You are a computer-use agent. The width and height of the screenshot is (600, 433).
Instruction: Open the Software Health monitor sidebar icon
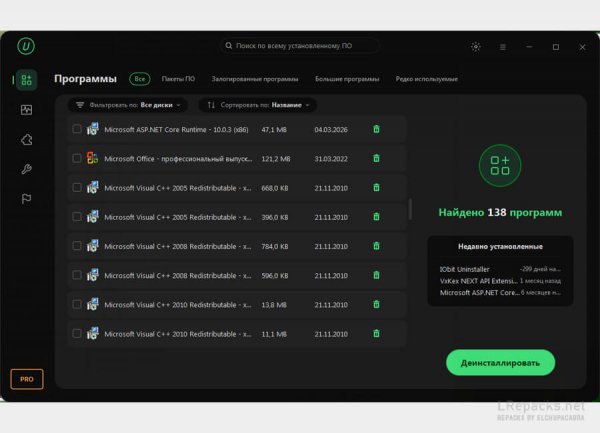26,110
